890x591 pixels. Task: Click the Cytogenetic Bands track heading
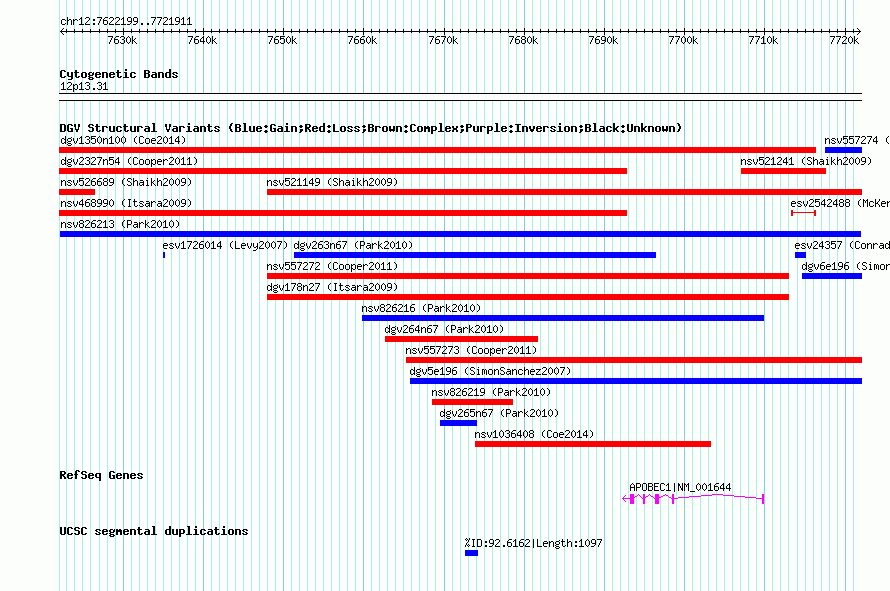119,74
